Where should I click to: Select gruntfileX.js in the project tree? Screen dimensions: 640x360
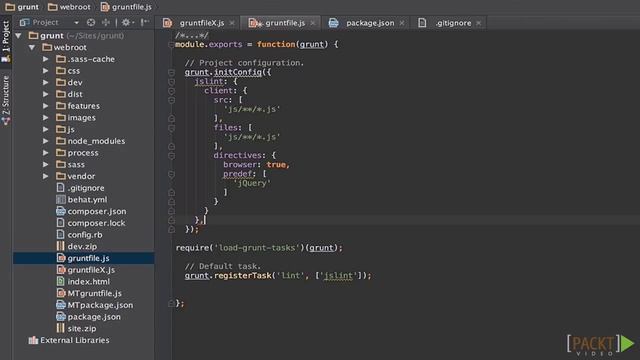pos(91,270)
